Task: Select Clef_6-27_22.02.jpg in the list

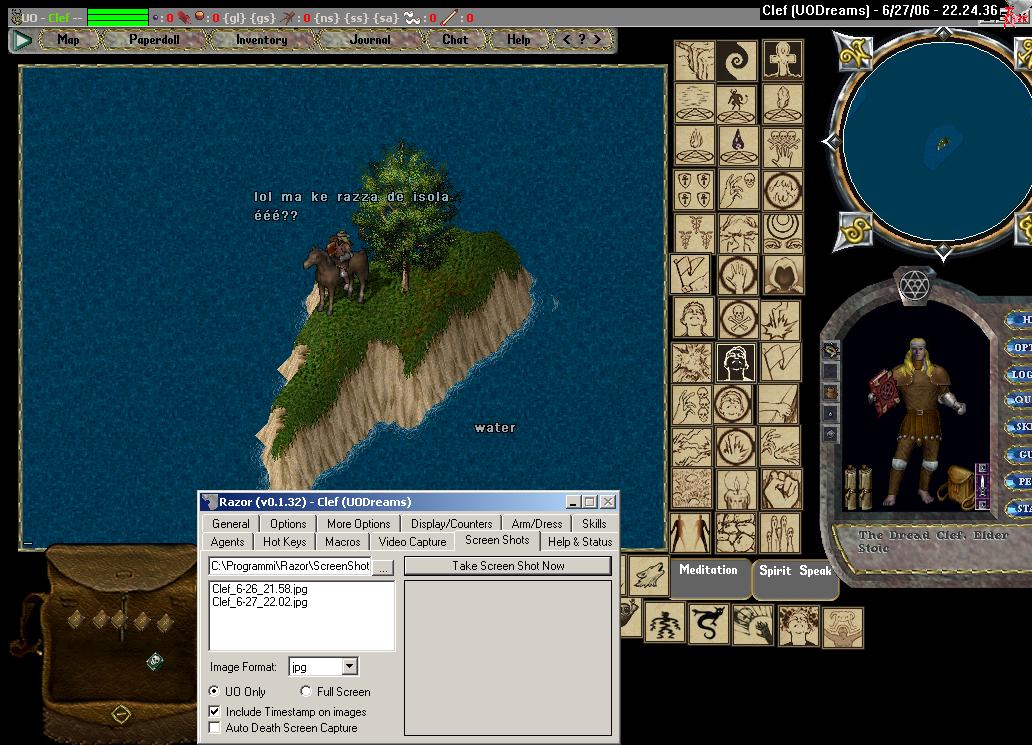Action: 259,602
